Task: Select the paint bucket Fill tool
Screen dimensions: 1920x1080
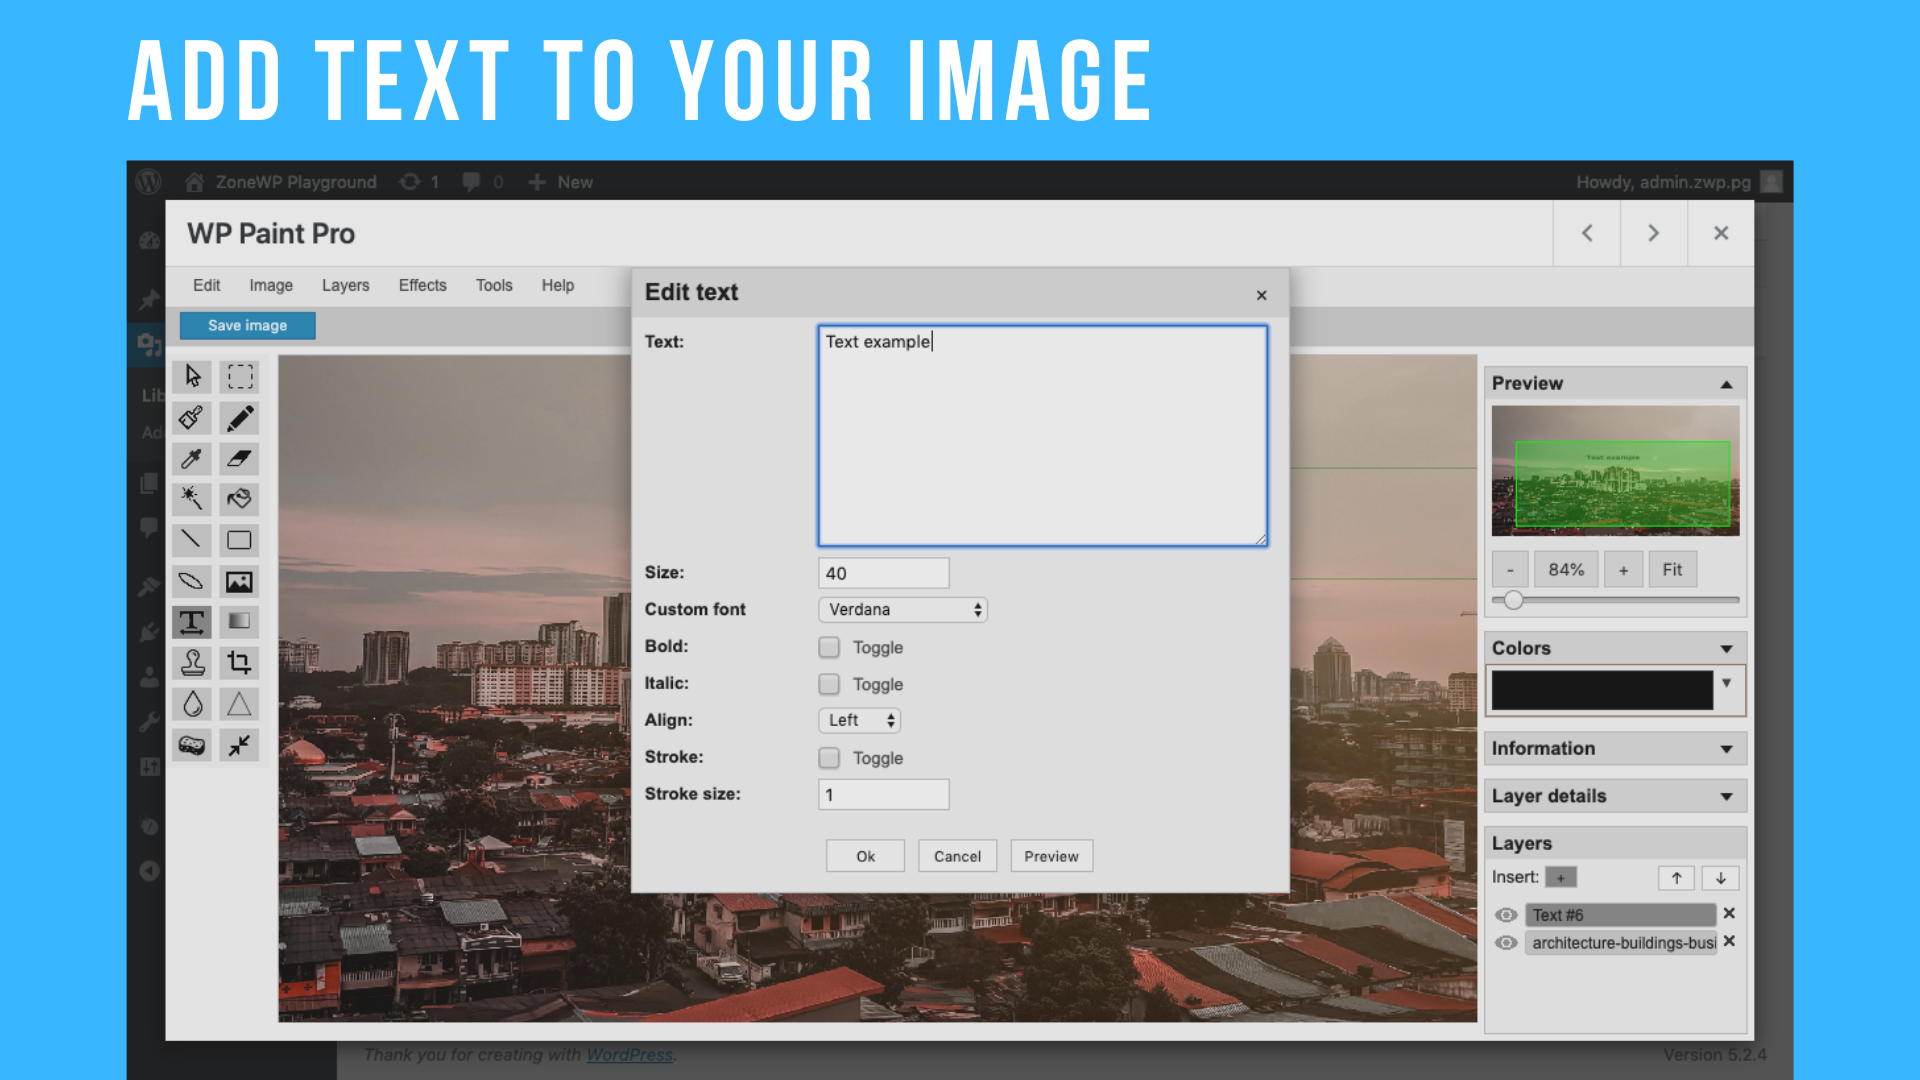Action: (x=240, y=499)
